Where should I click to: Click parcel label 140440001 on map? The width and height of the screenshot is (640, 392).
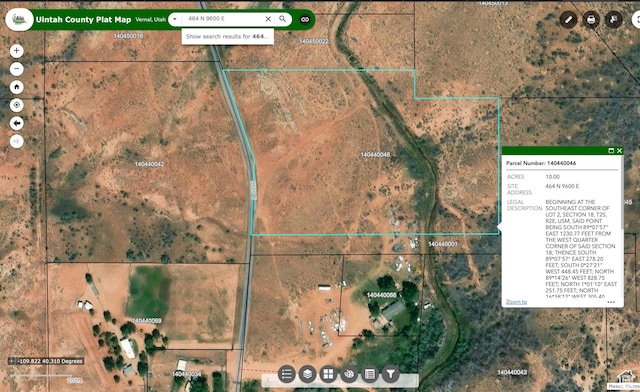pyautogui.click(x=443, y=244)
